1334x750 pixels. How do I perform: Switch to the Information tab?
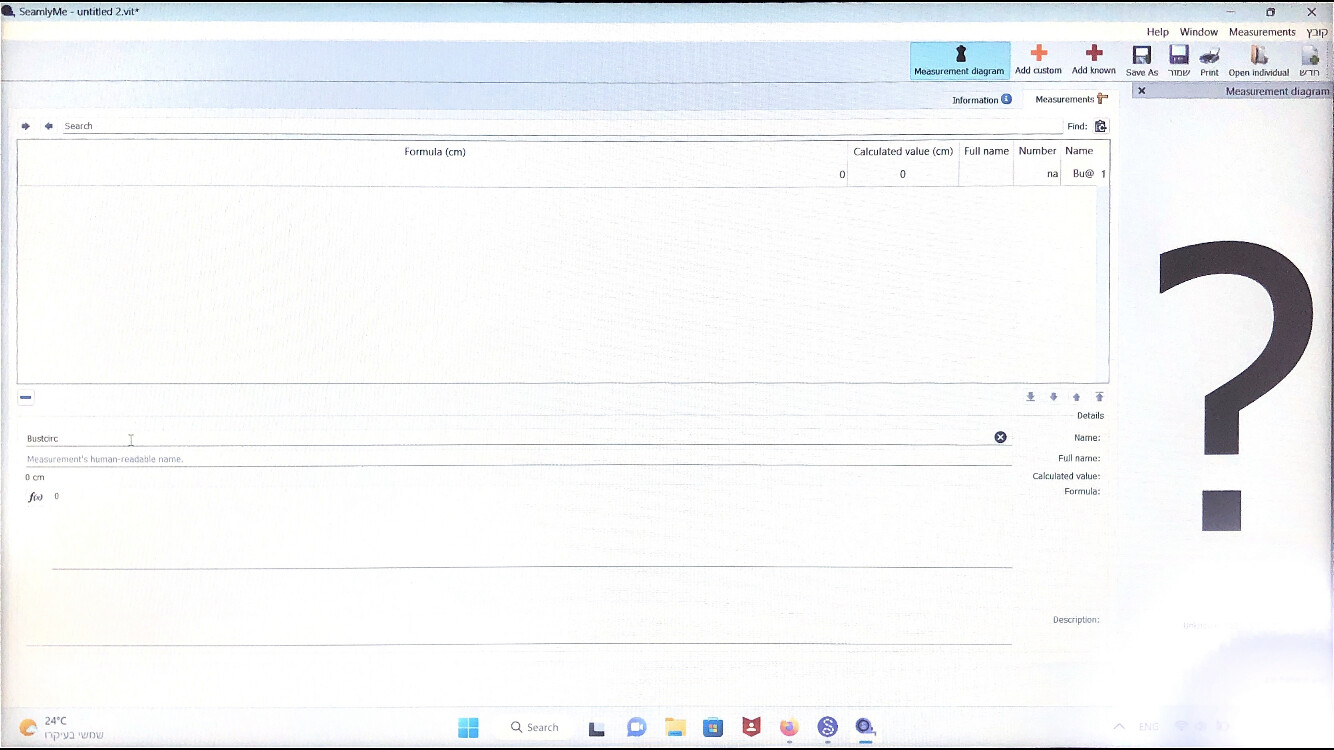(x=980, y=100)
